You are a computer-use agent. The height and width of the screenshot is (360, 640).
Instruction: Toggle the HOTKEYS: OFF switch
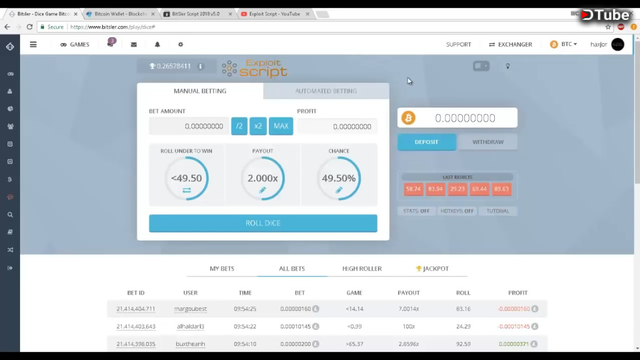tap(457, 211)
